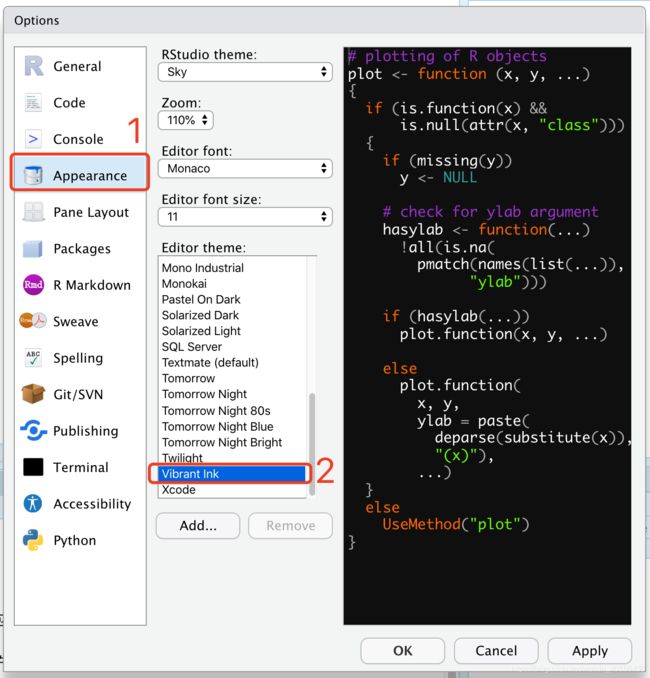Select the SQL Server theme

pyautogui.click(x=233, y=347)
